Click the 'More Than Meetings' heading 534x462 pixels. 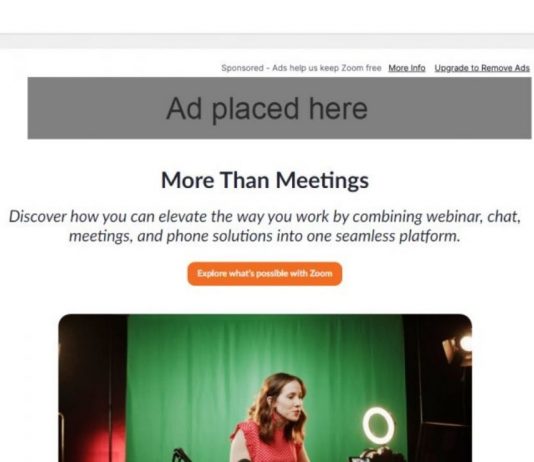point(265,180)
